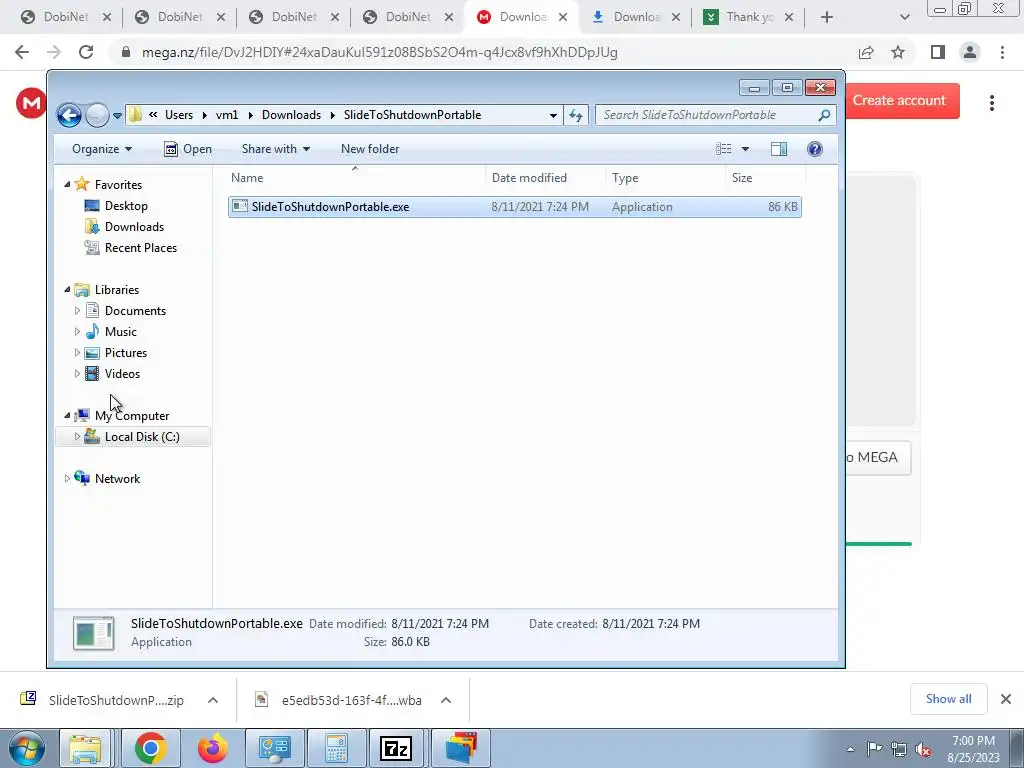Sort files by Date modified column

[x=545, y=178]
